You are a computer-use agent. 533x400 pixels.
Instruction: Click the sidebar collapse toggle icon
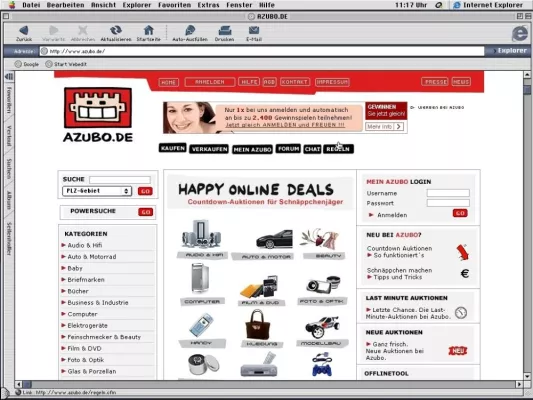(9, 77)
